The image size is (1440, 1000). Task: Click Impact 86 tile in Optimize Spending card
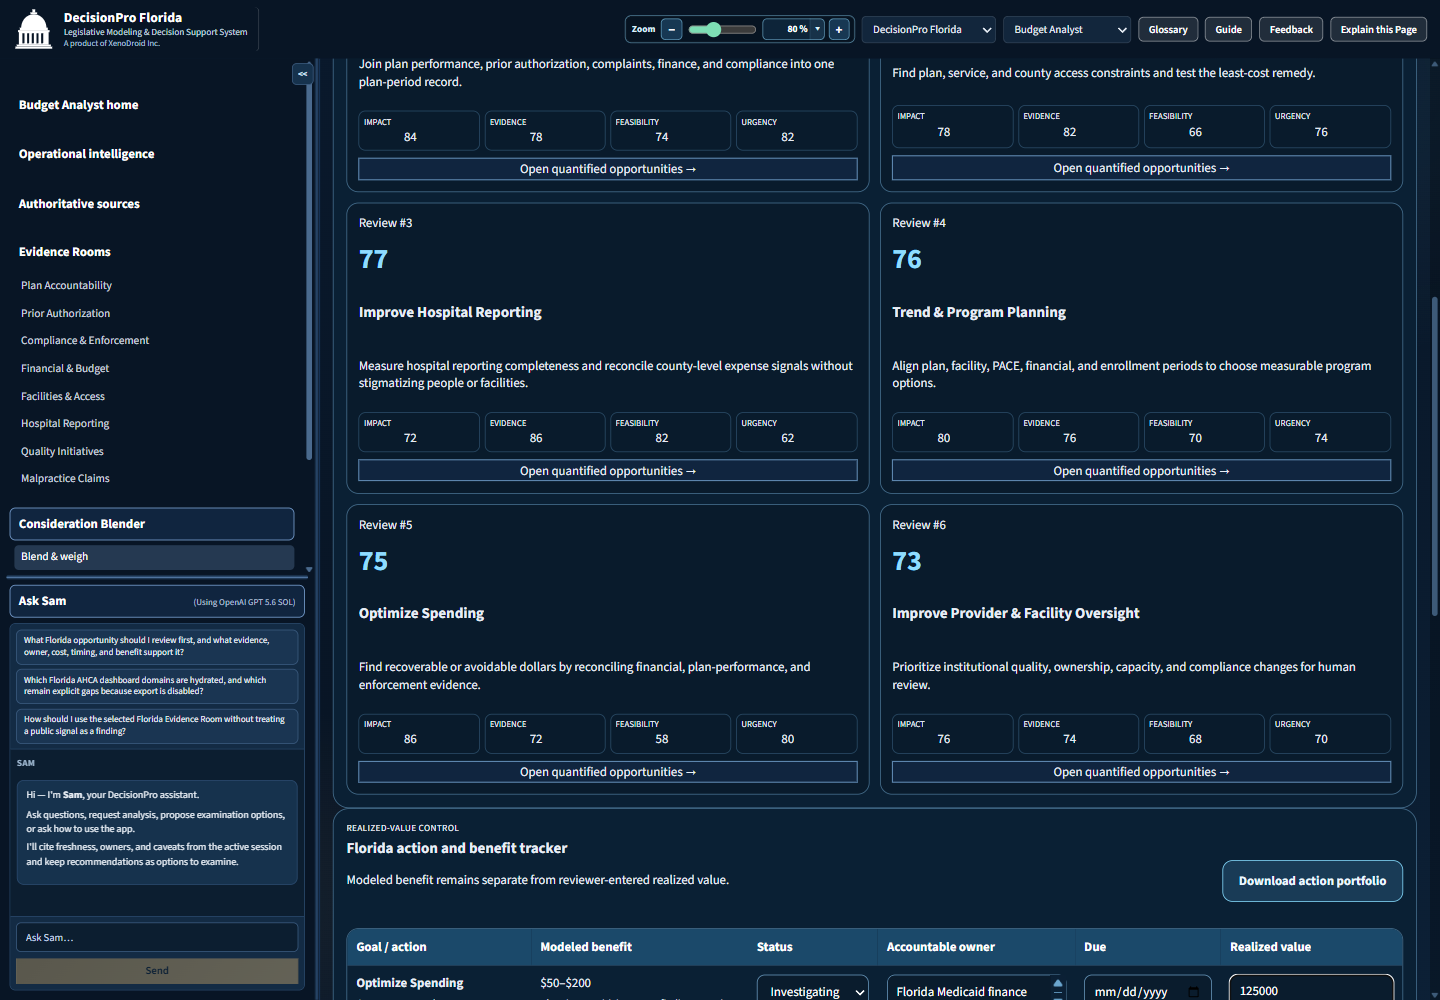(x=419, y=733)
